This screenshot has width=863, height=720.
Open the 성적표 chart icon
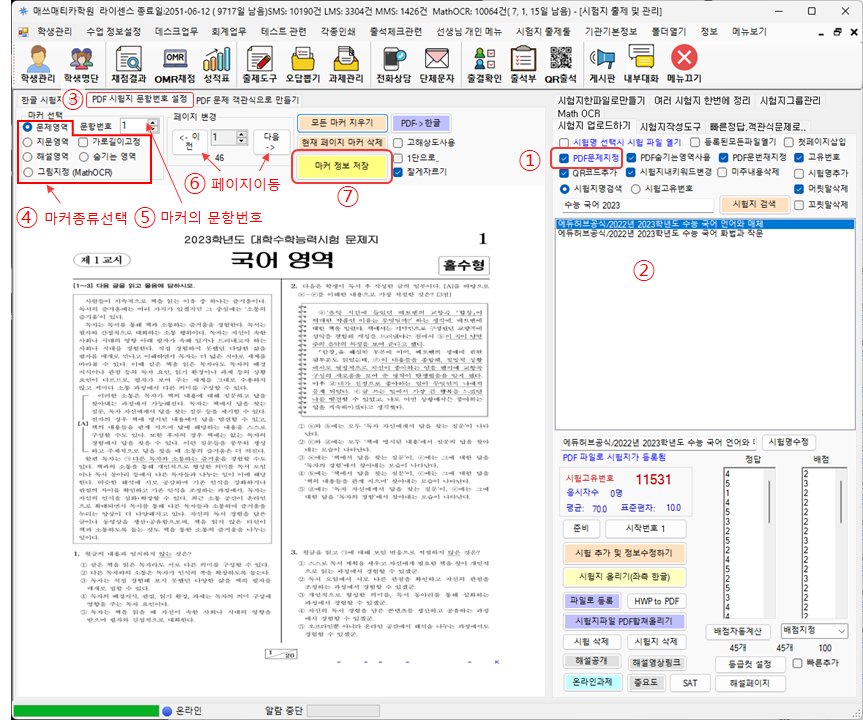tap(216, 64)
